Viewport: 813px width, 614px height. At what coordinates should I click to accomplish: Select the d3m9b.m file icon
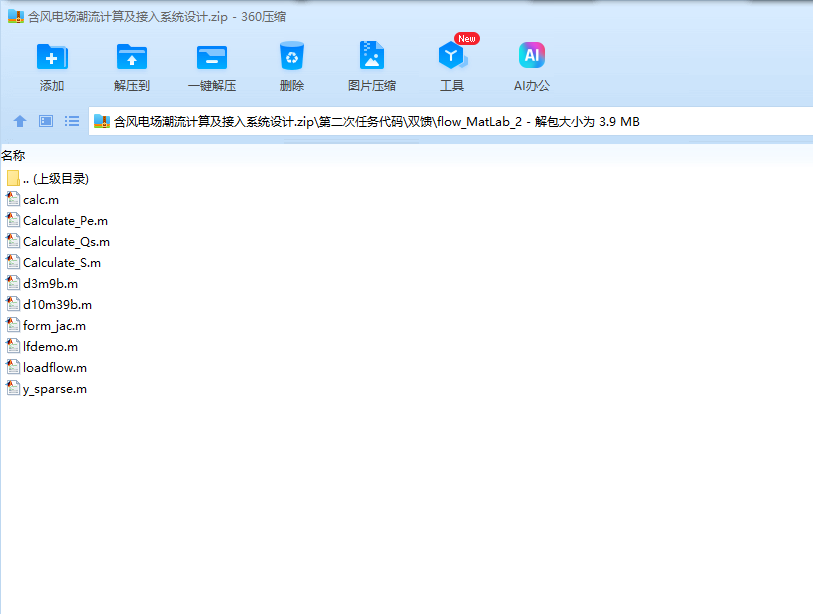13,283
